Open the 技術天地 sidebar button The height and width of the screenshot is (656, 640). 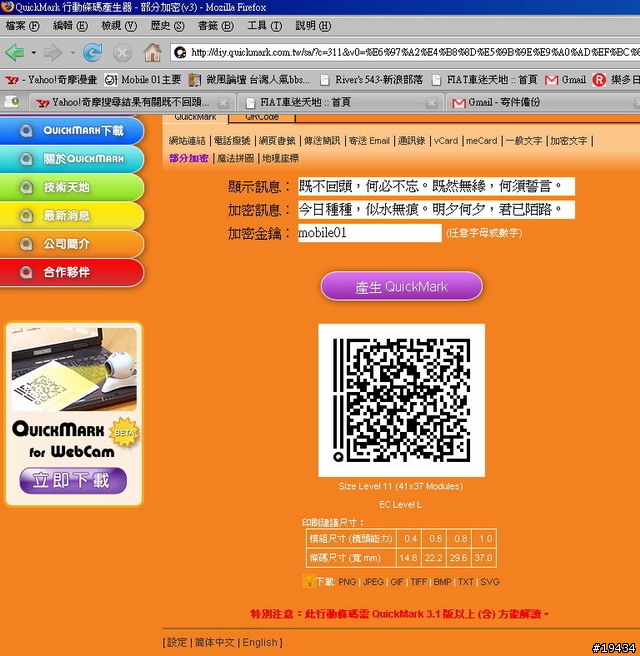click(x=72, y=187)
